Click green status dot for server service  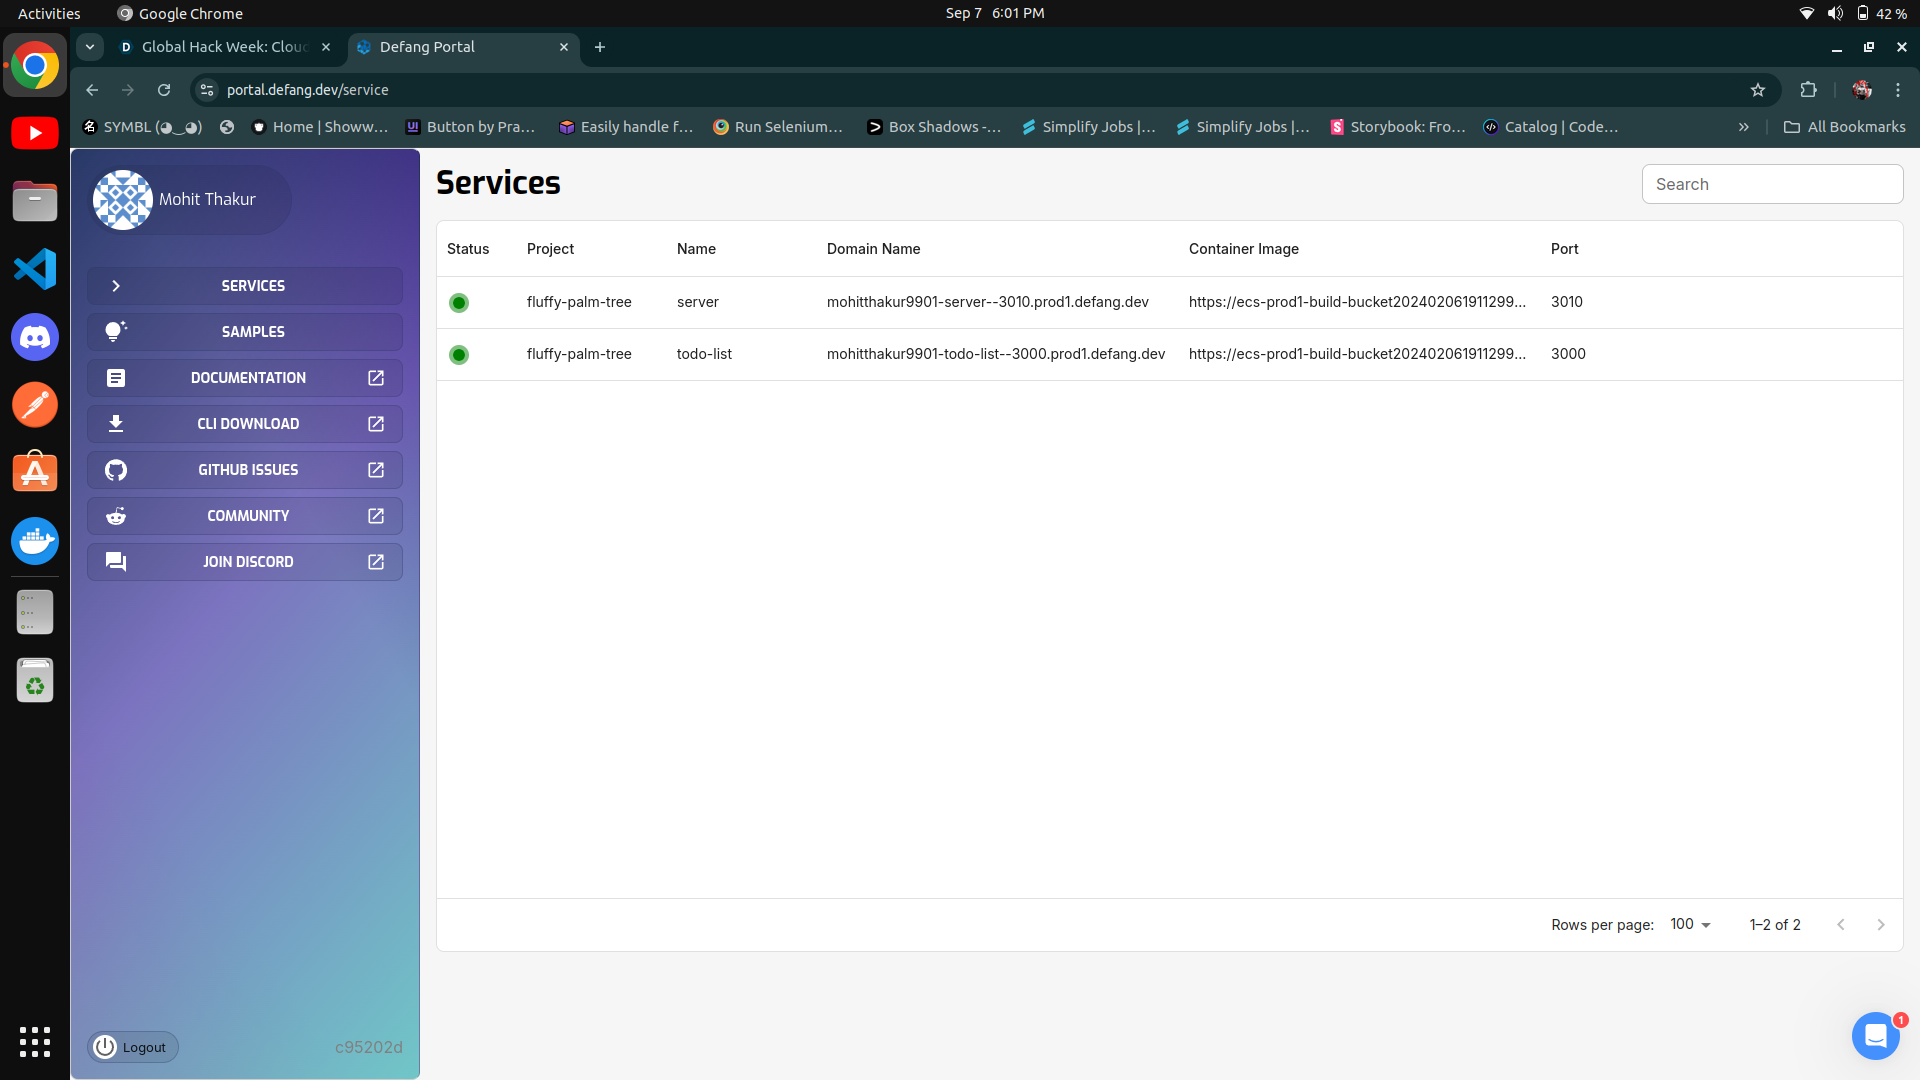tap(459, 303)
